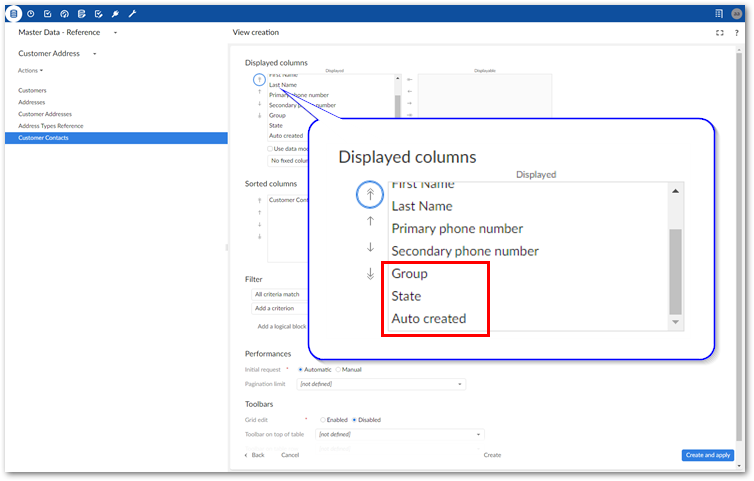Select State in small Displayed list
Screen dimensions: 754x481
pos(276,126)
